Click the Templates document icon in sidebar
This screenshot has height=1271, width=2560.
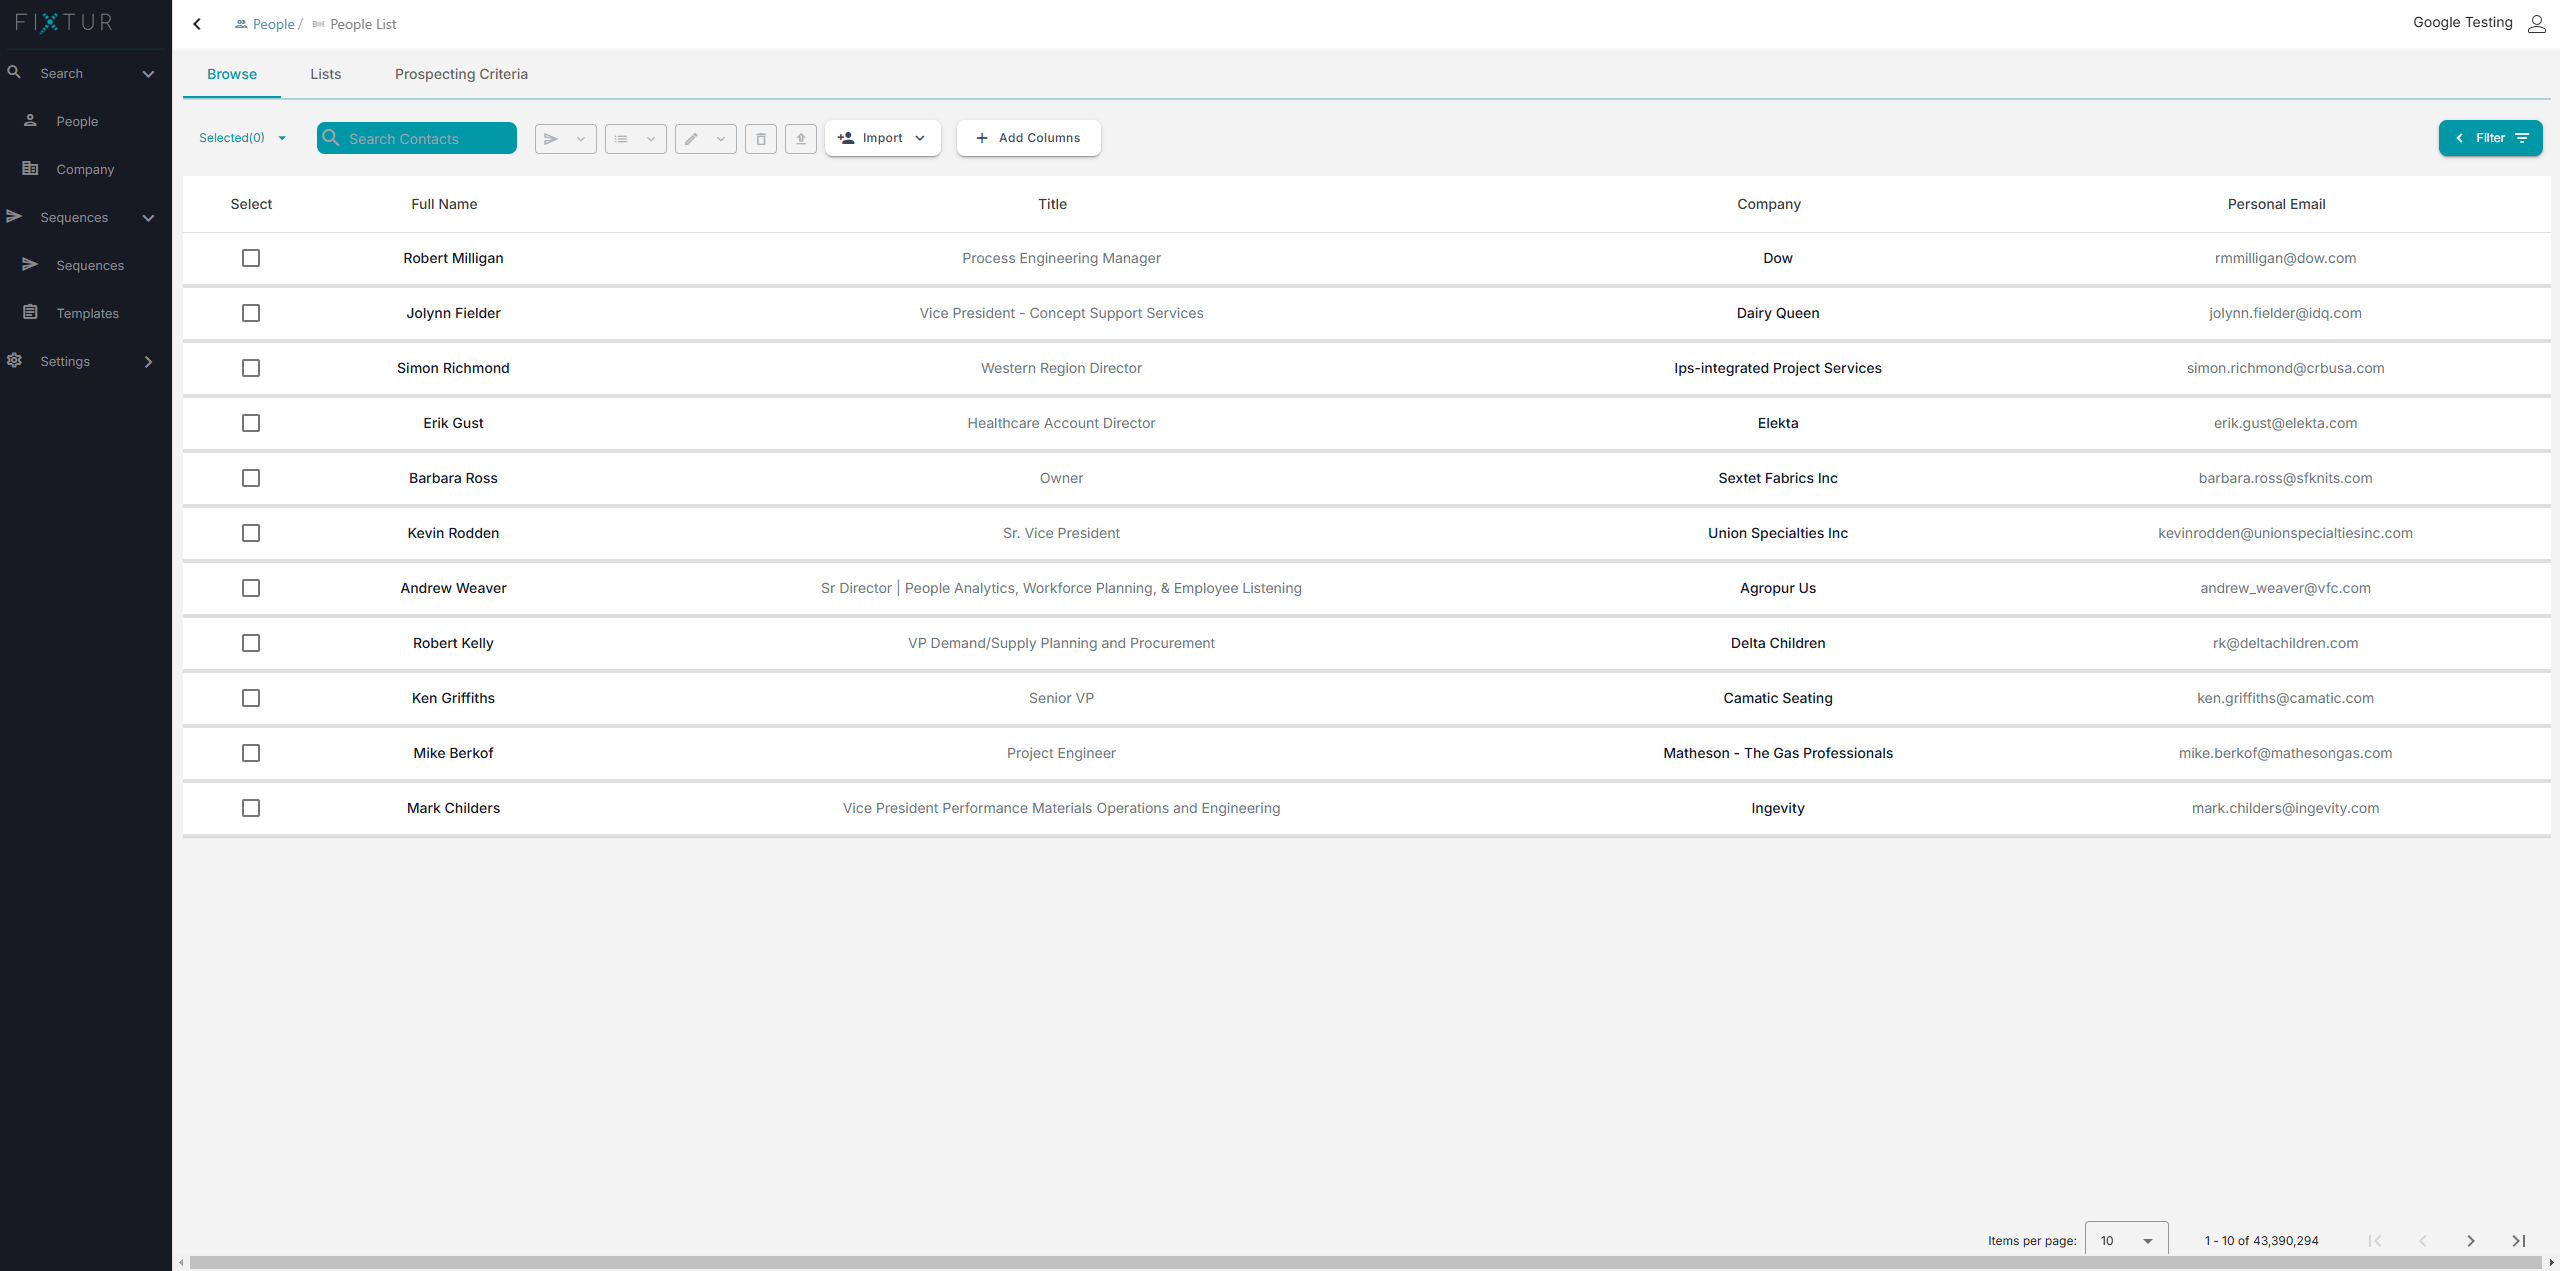pyautogui.click(x=31, y=312)
